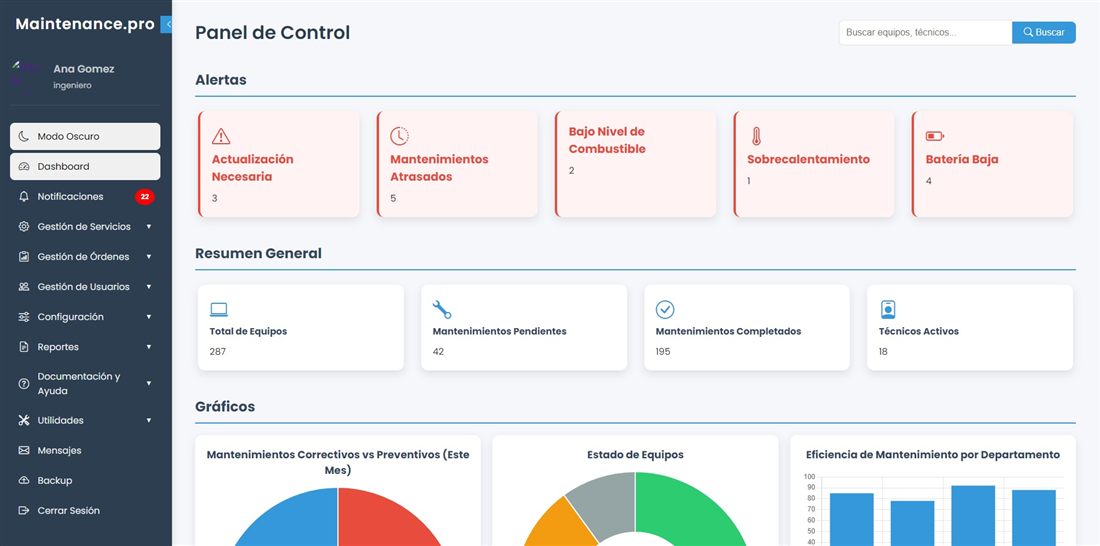This screenshot has height=546, width=1100.
Task: Open the Sobrecalentamiento alert title
Action: coord(808,159)
